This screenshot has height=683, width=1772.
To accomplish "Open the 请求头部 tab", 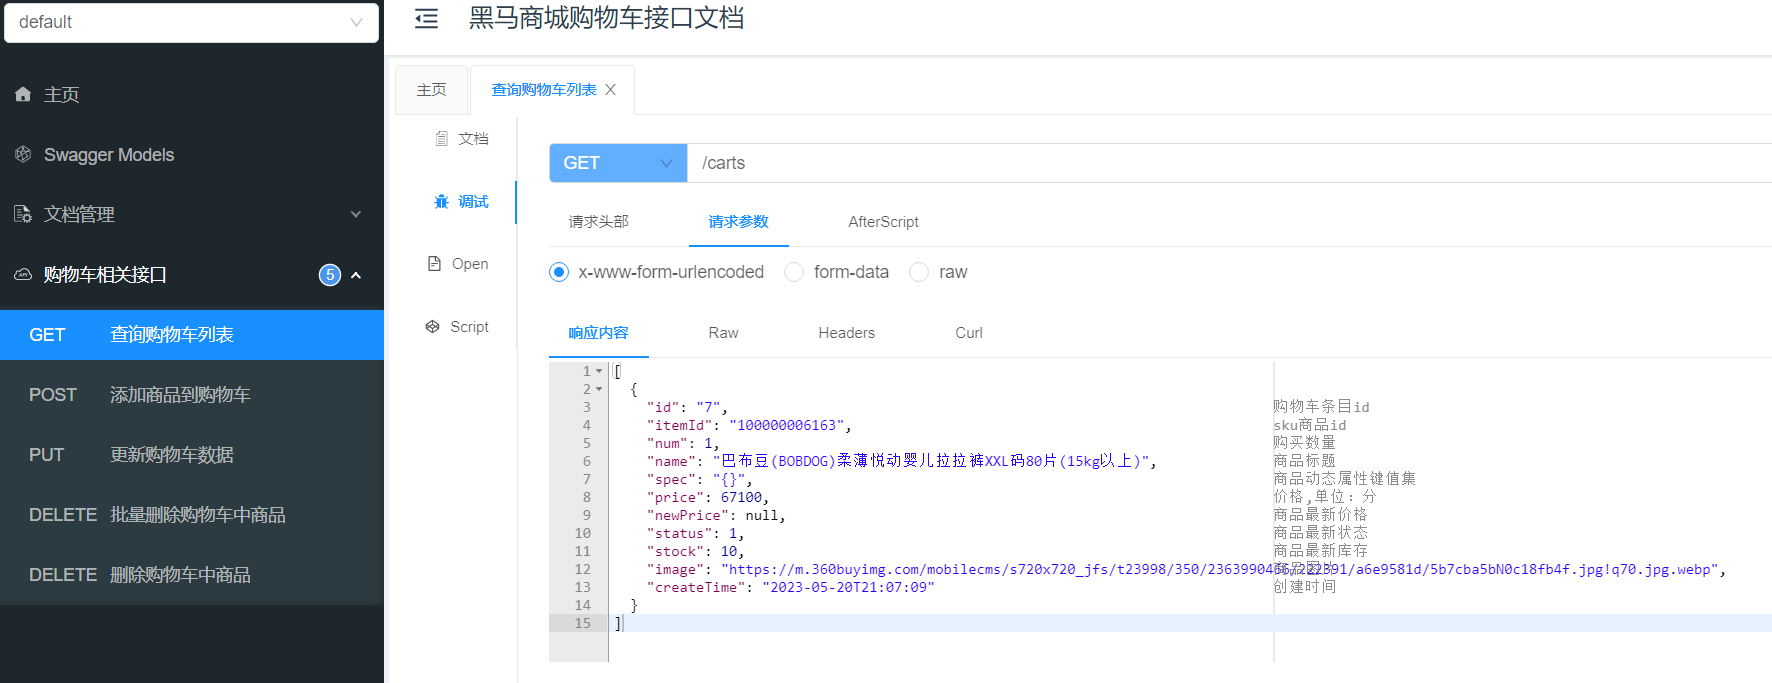I will click(598, 222).
